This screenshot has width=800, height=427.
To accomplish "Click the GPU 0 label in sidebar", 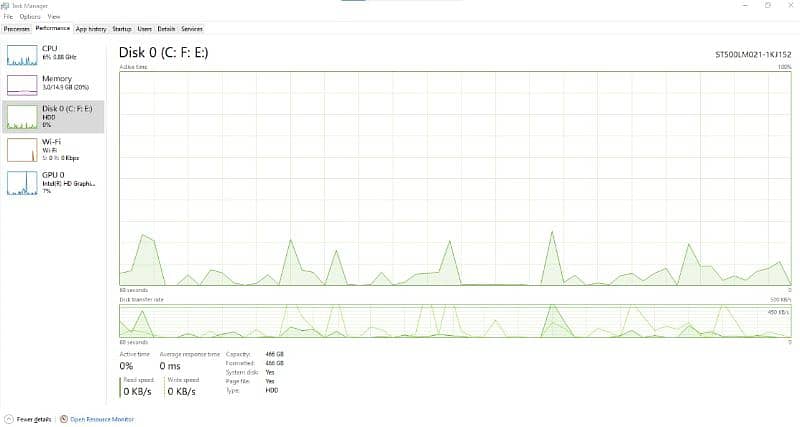I will pyautogui.click(x=53, y=174).
